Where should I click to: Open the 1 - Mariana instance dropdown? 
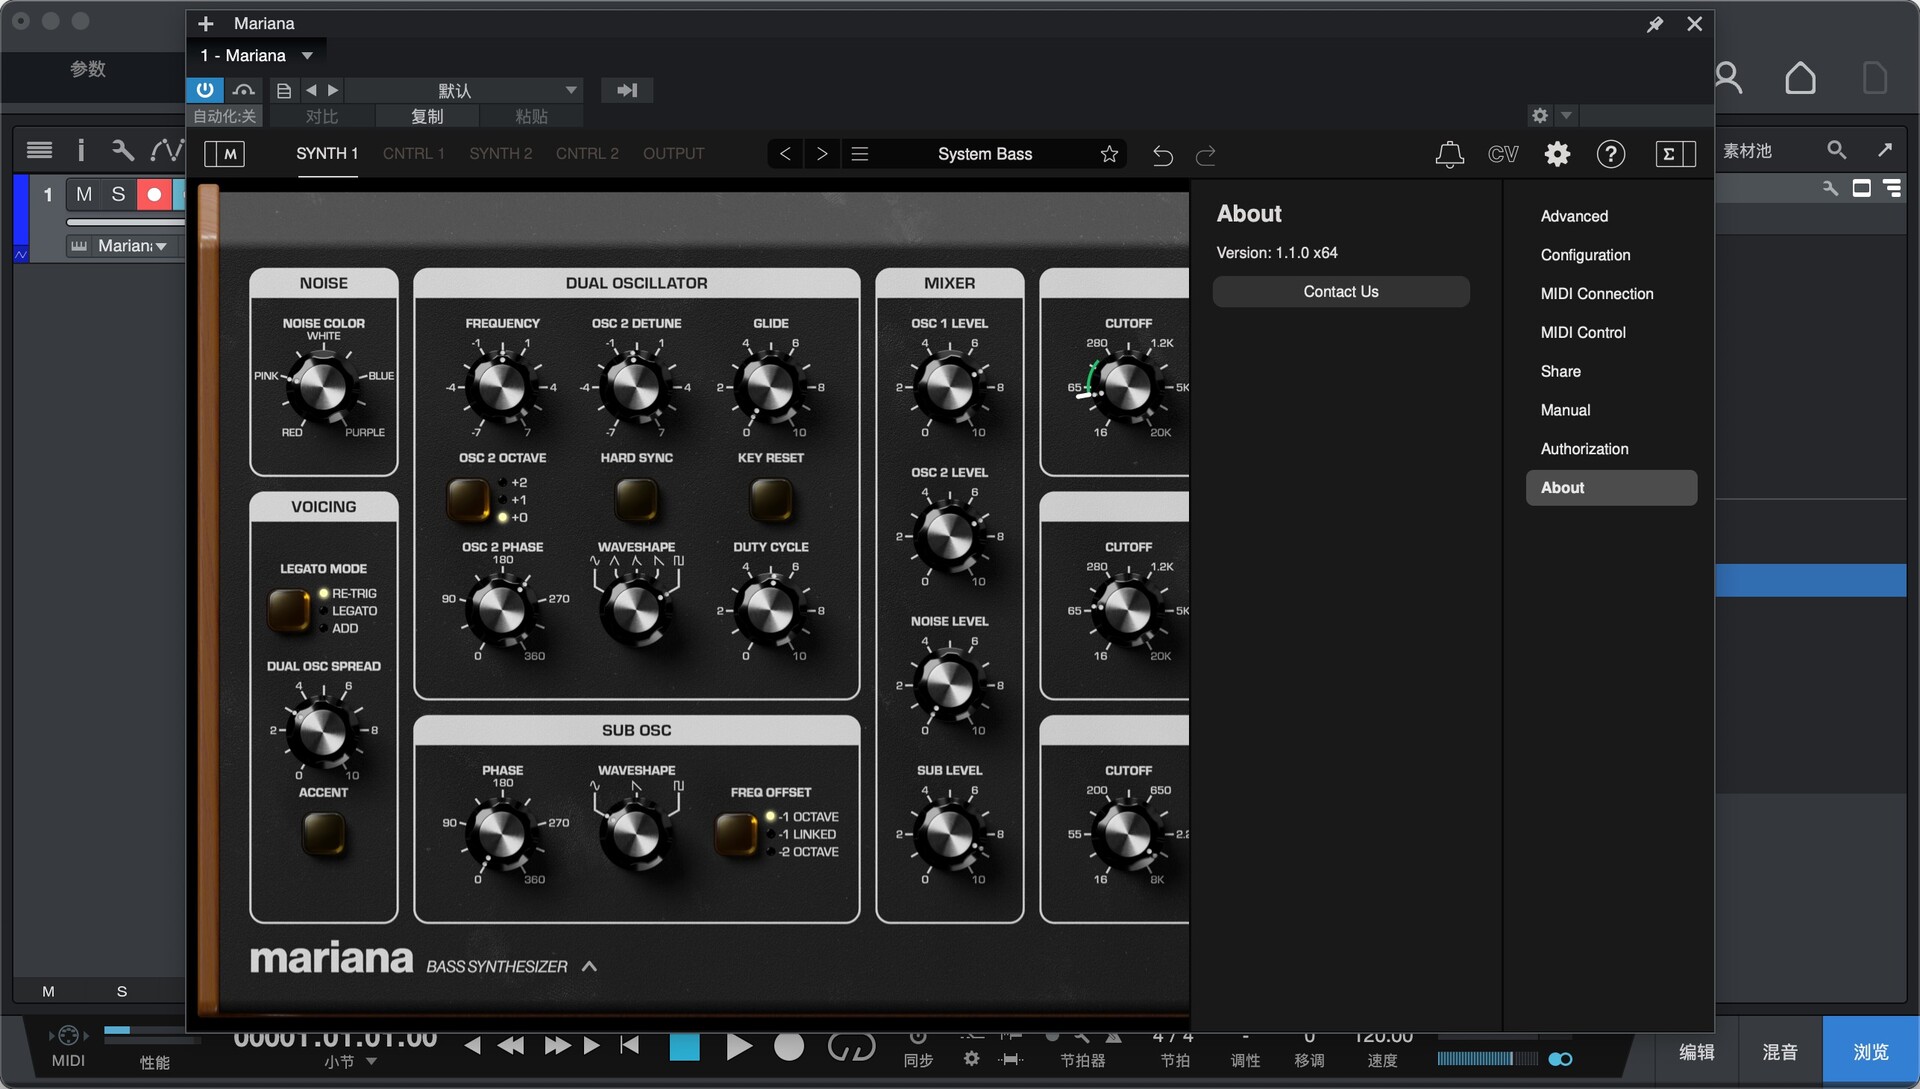click(307, 56)
